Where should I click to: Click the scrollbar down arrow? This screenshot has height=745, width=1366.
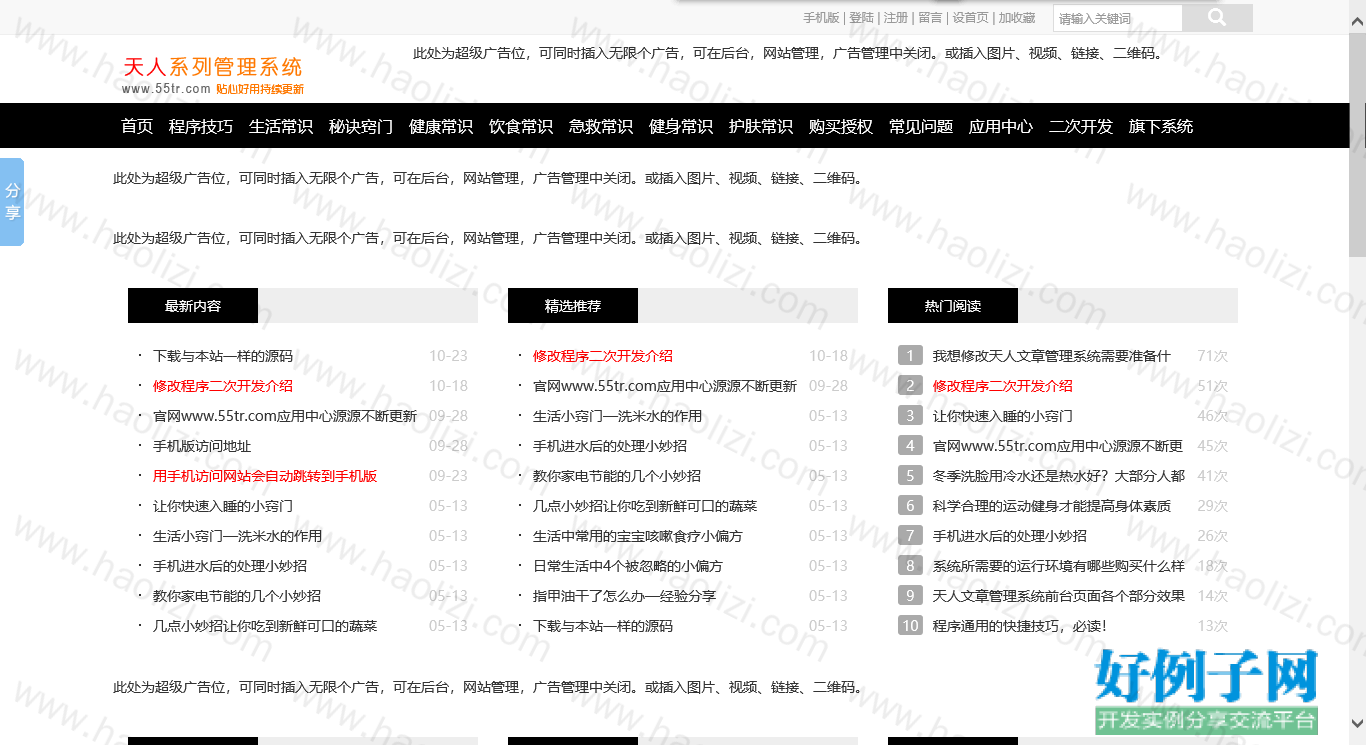(1357, 723)
